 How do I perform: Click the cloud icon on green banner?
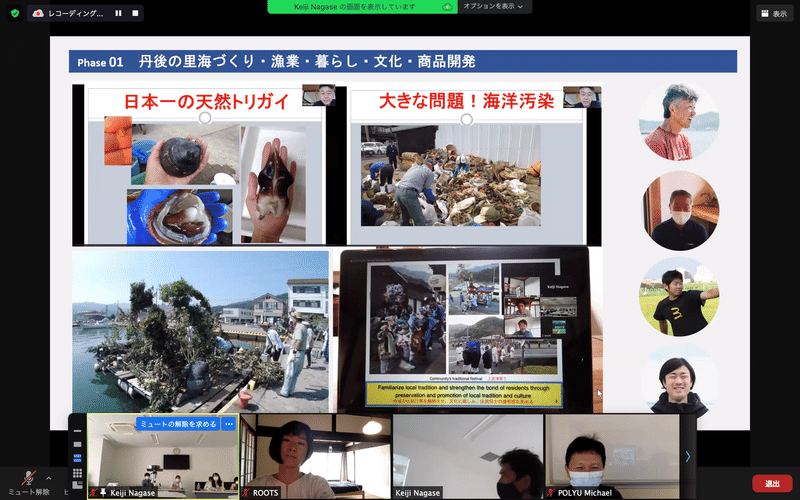(447, 7)
